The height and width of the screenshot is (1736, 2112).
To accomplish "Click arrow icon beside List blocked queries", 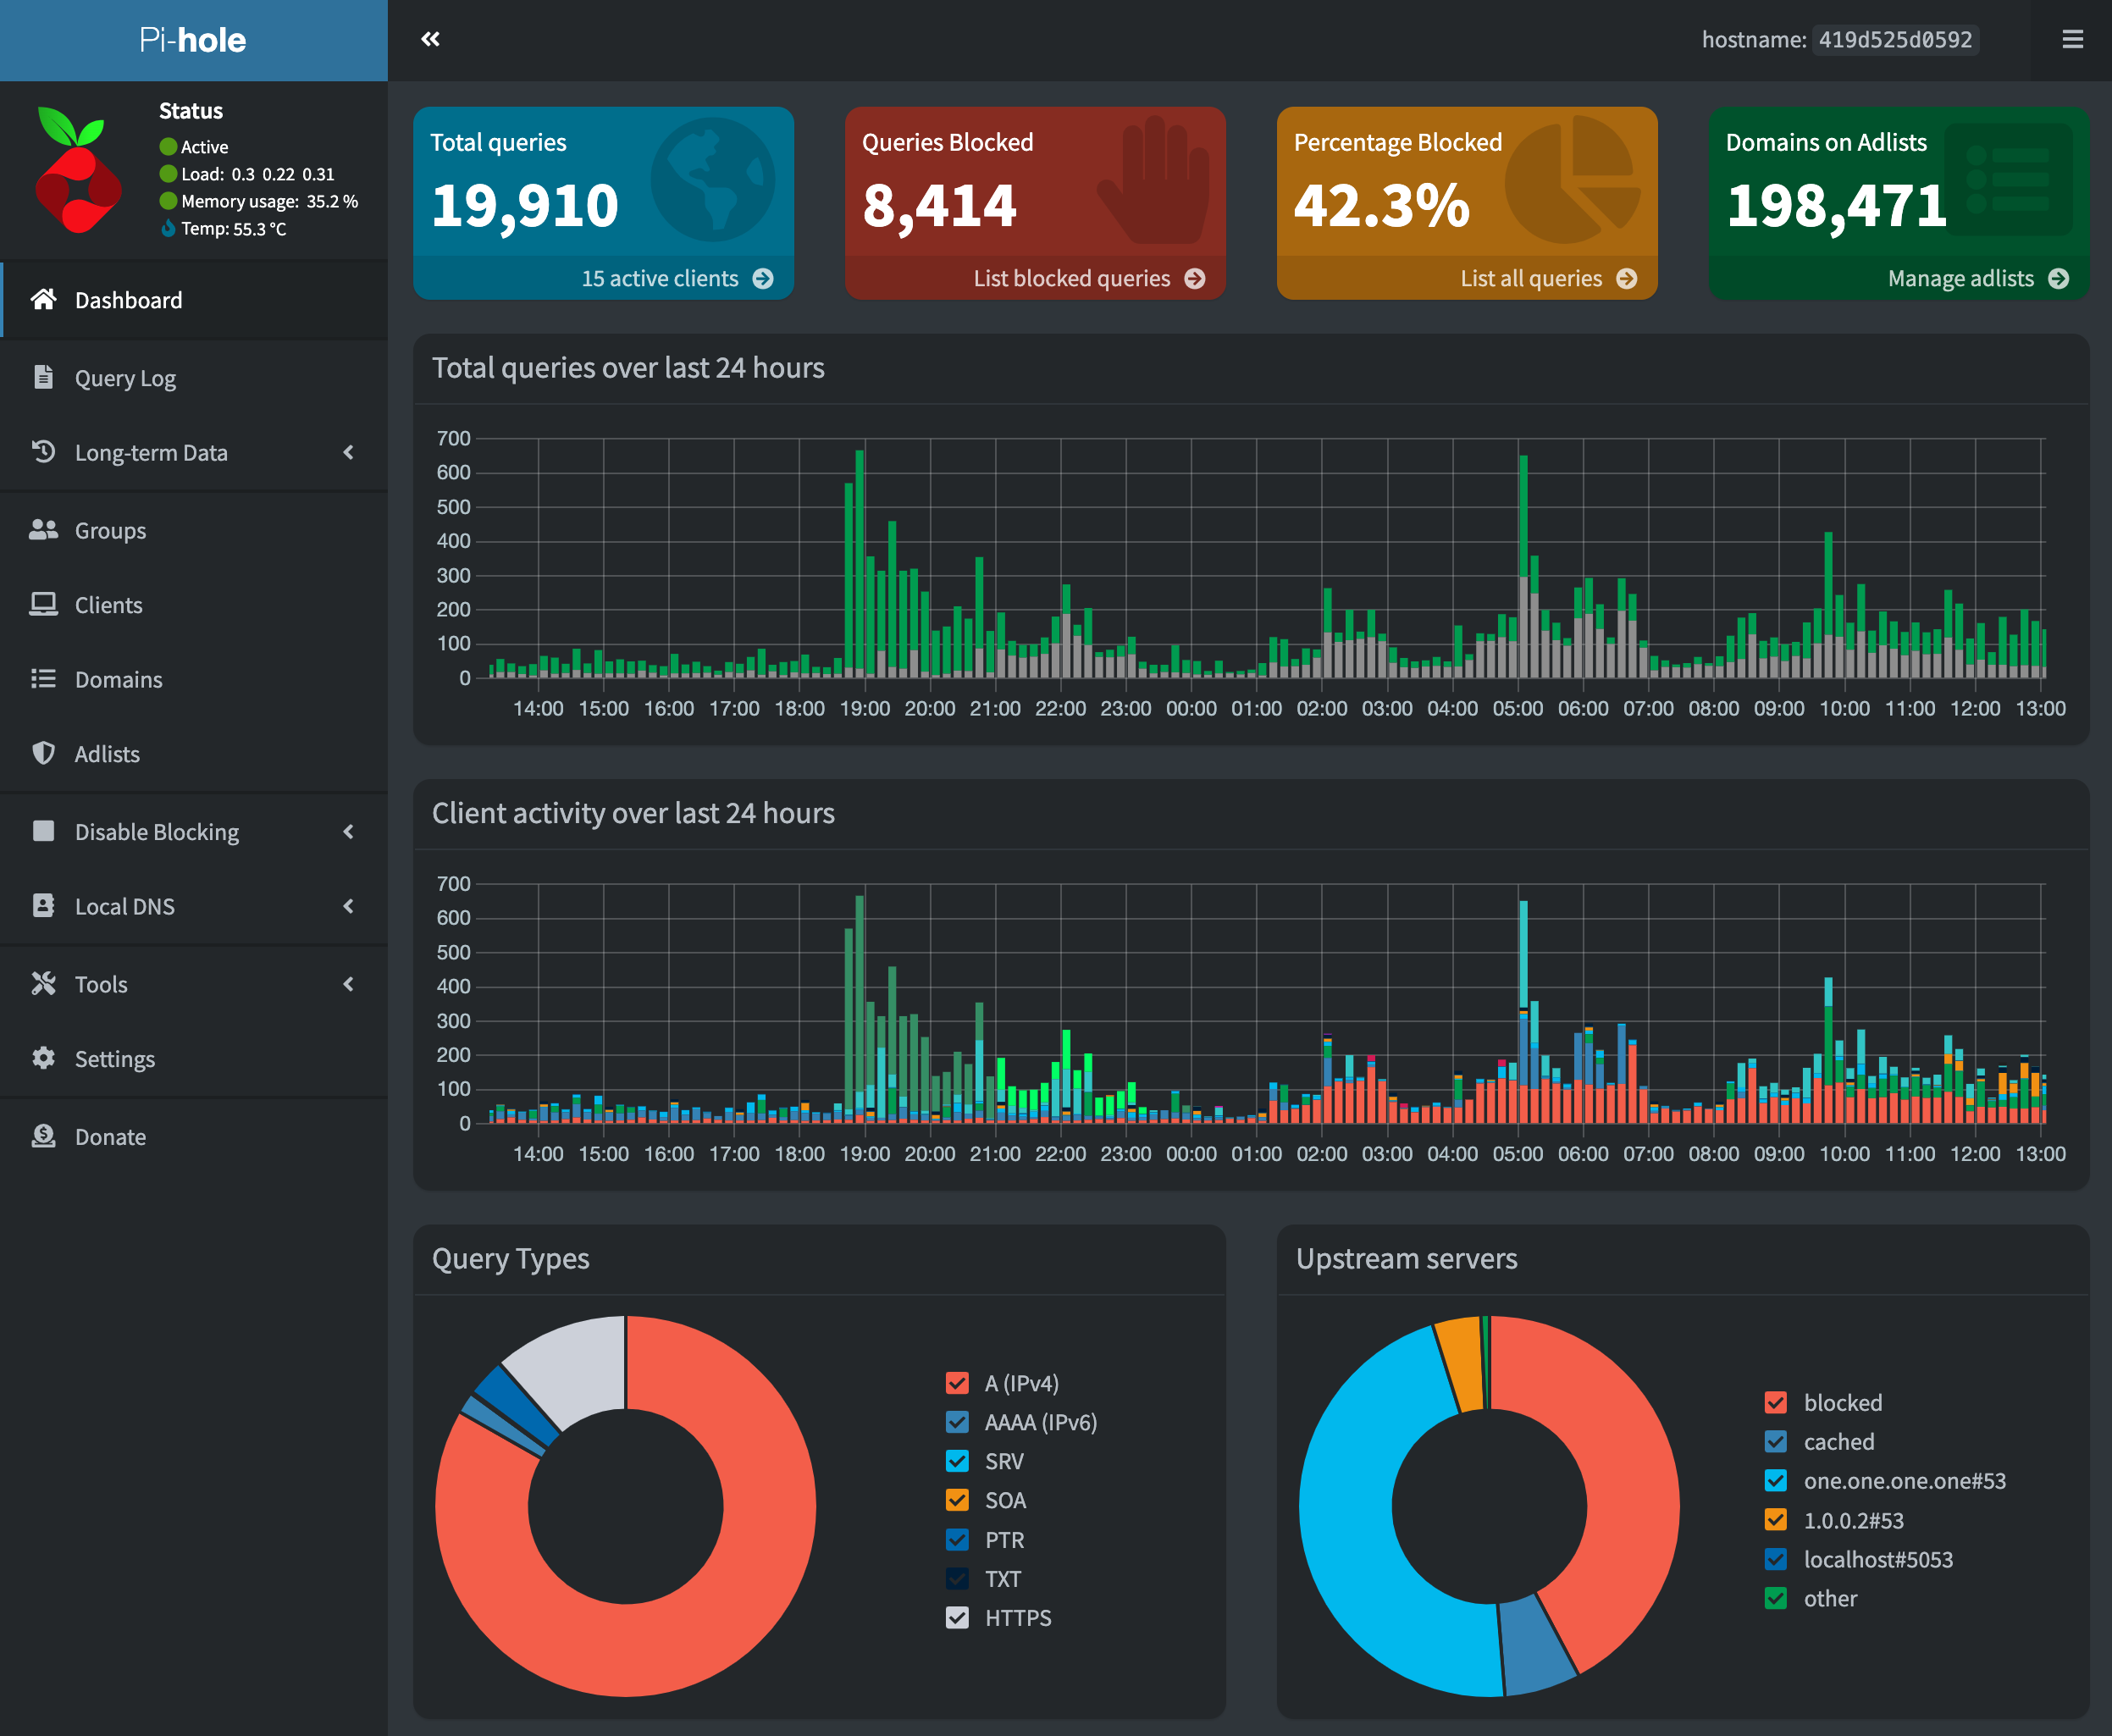I will pyautogui.click(x=1195, y=278).
